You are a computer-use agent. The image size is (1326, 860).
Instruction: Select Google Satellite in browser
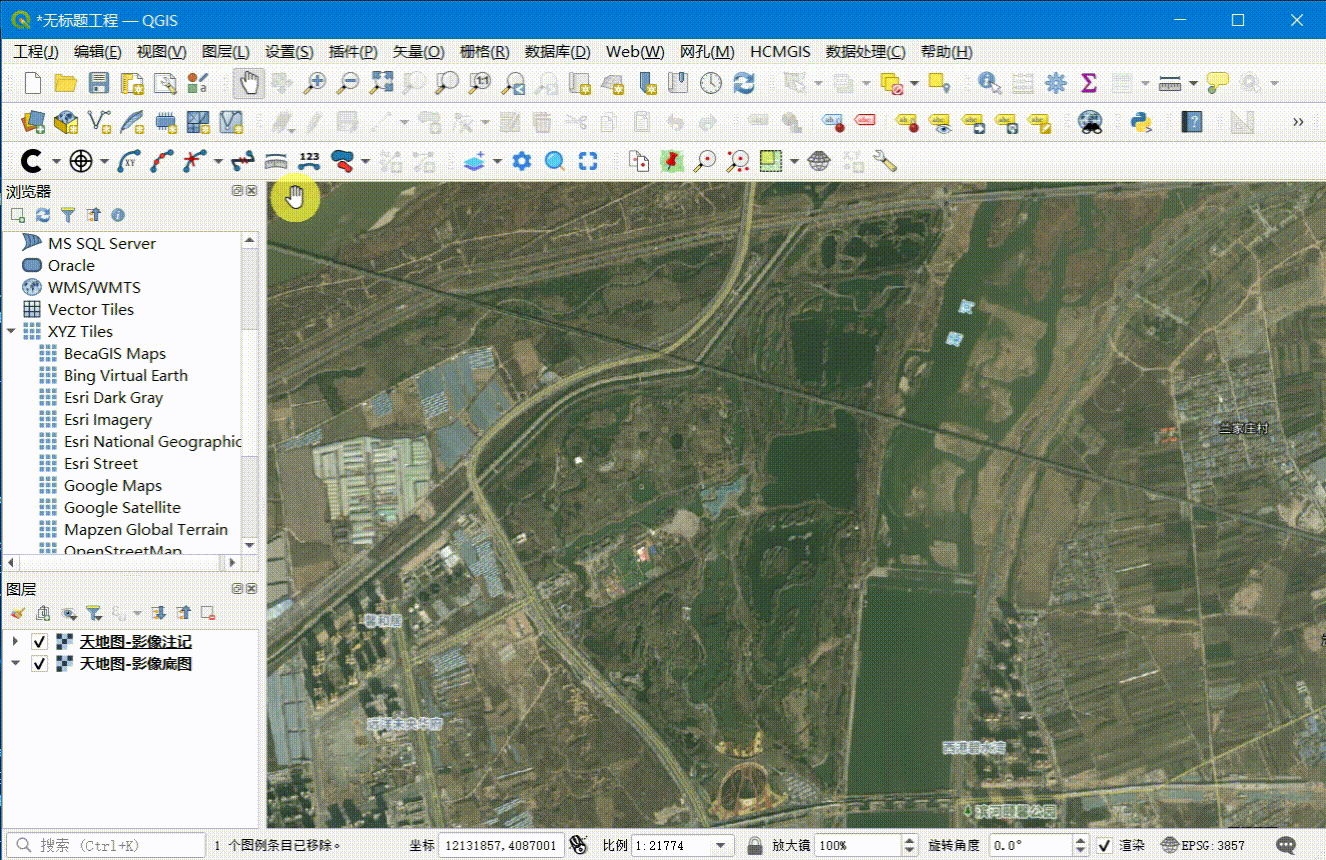click(x=122, y=508)
